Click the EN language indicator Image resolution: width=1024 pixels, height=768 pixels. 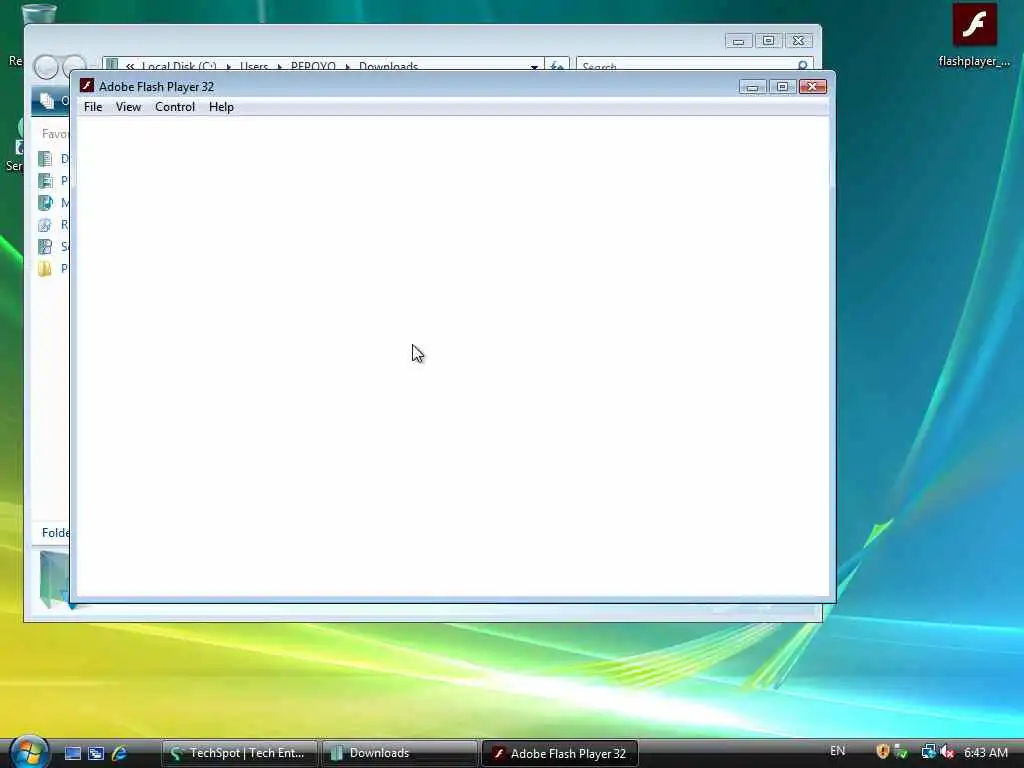[837, 751]
